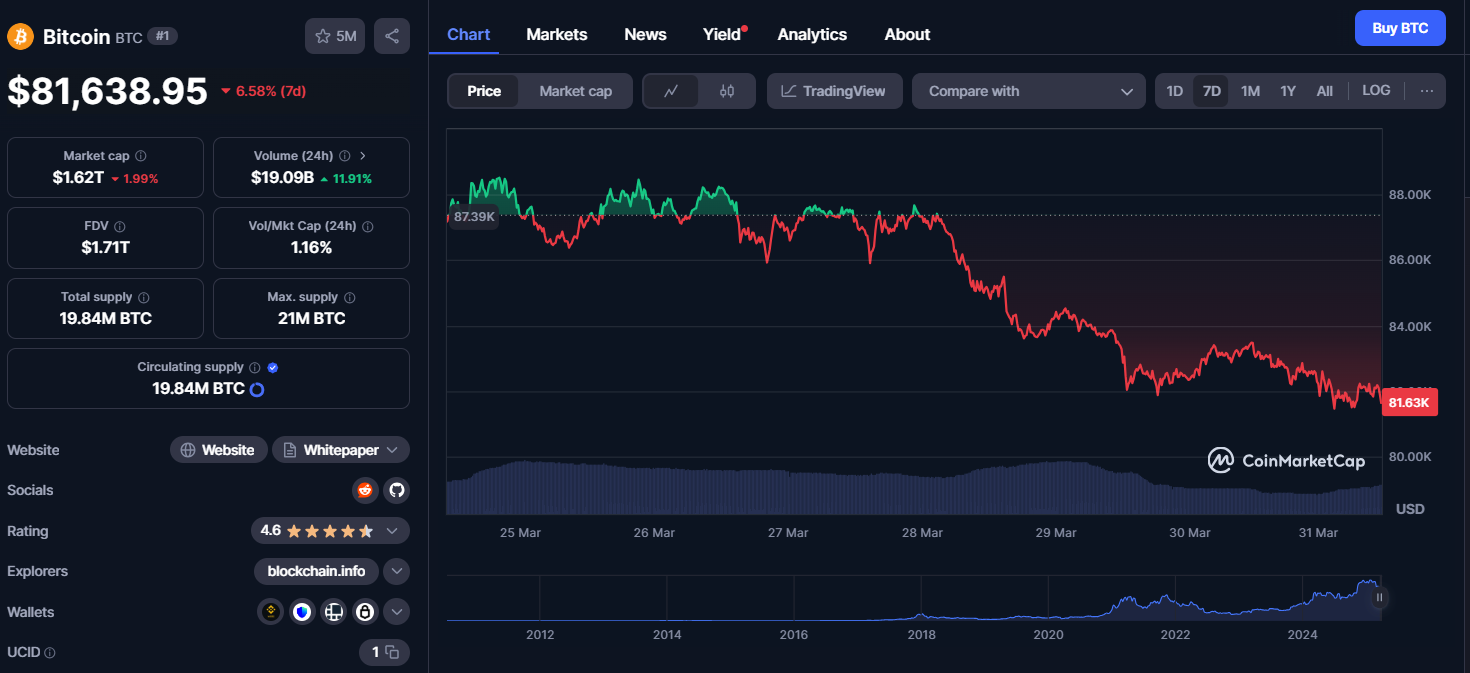This screenshot has width=1470, height=673.
Task: Open the Chart tab
Action: (x=468, y=34)
